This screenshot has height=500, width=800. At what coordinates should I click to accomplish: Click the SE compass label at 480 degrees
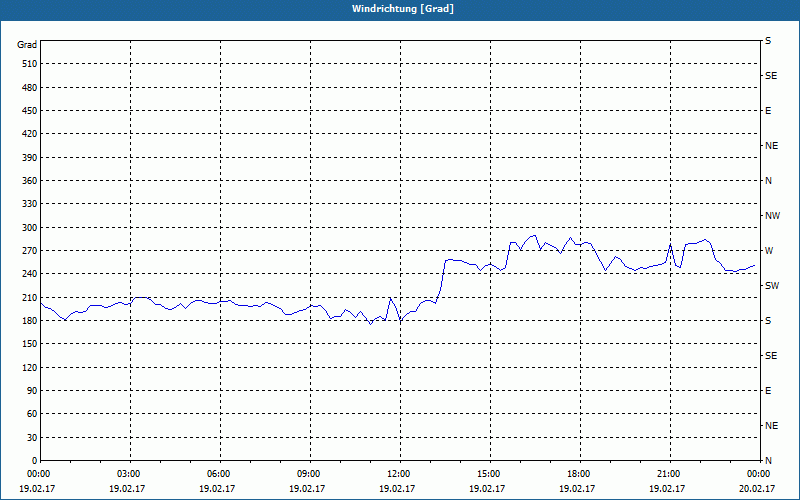point(771,76)
